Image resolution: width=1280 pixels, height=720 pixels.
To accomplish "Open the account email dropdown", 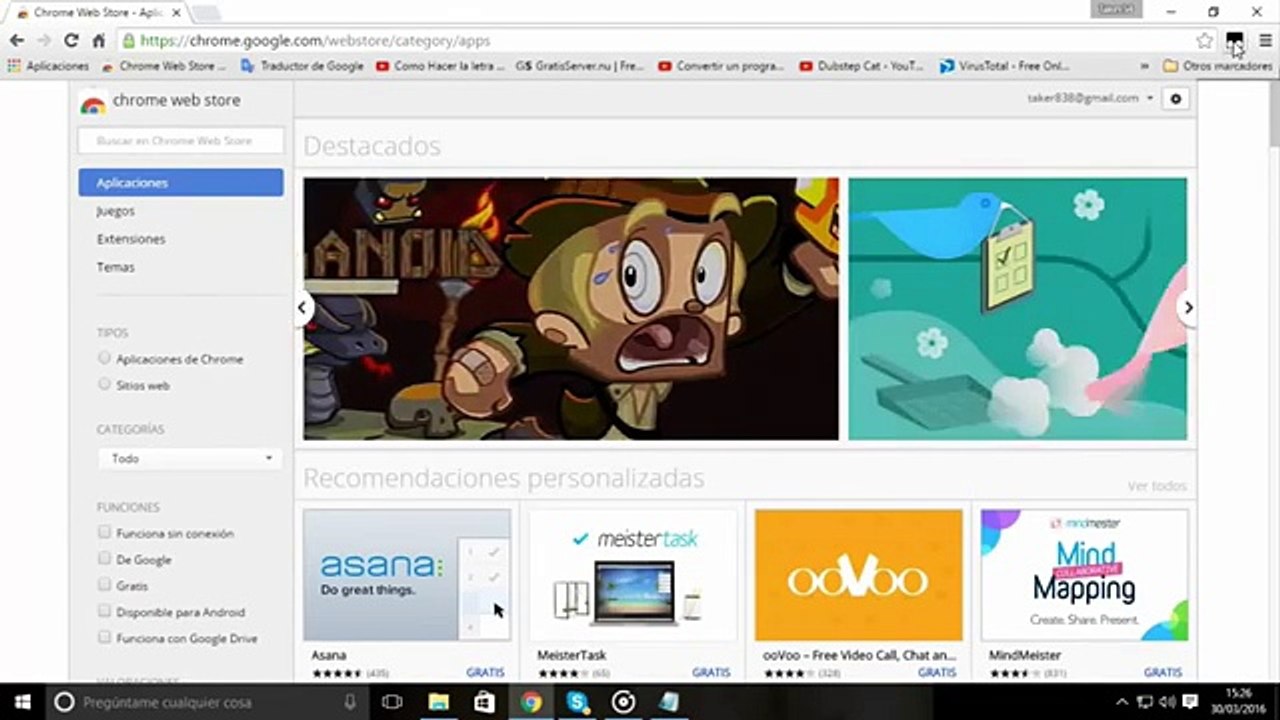I will tap(1091, 98).
